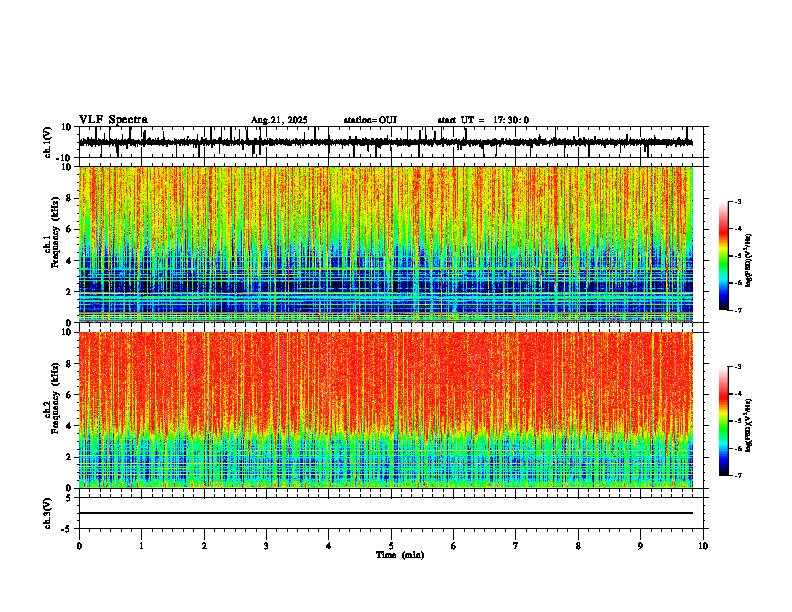Click the time axis tick label "1"
The width and height of the screenshot is (792, 612).
click(x=141, y=546)
